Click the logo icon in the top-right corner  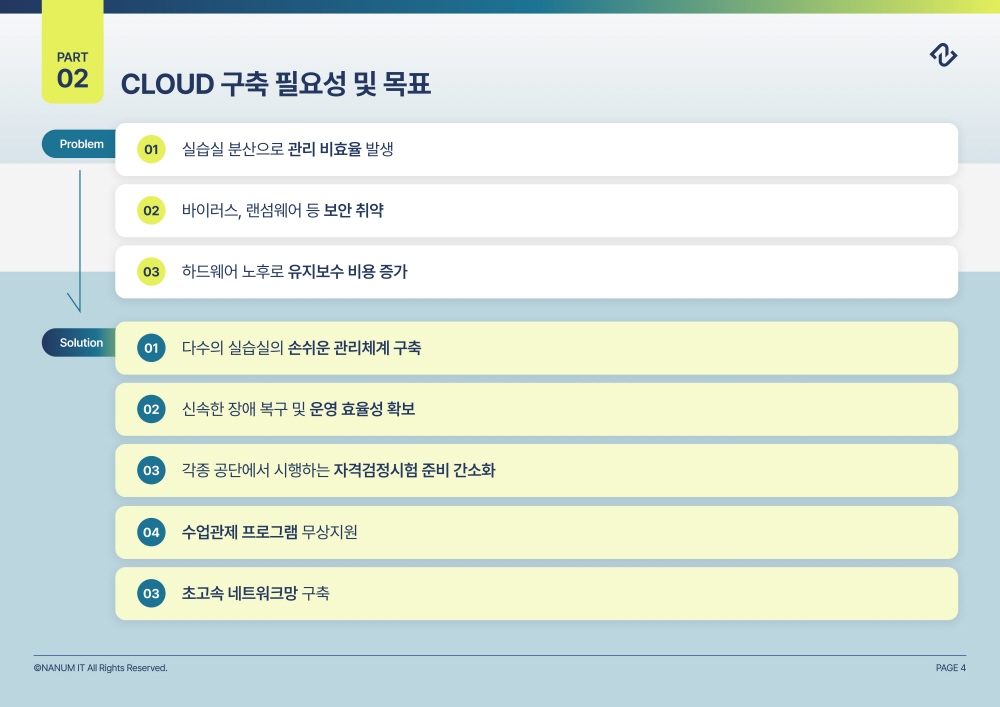tap(943, 56)
